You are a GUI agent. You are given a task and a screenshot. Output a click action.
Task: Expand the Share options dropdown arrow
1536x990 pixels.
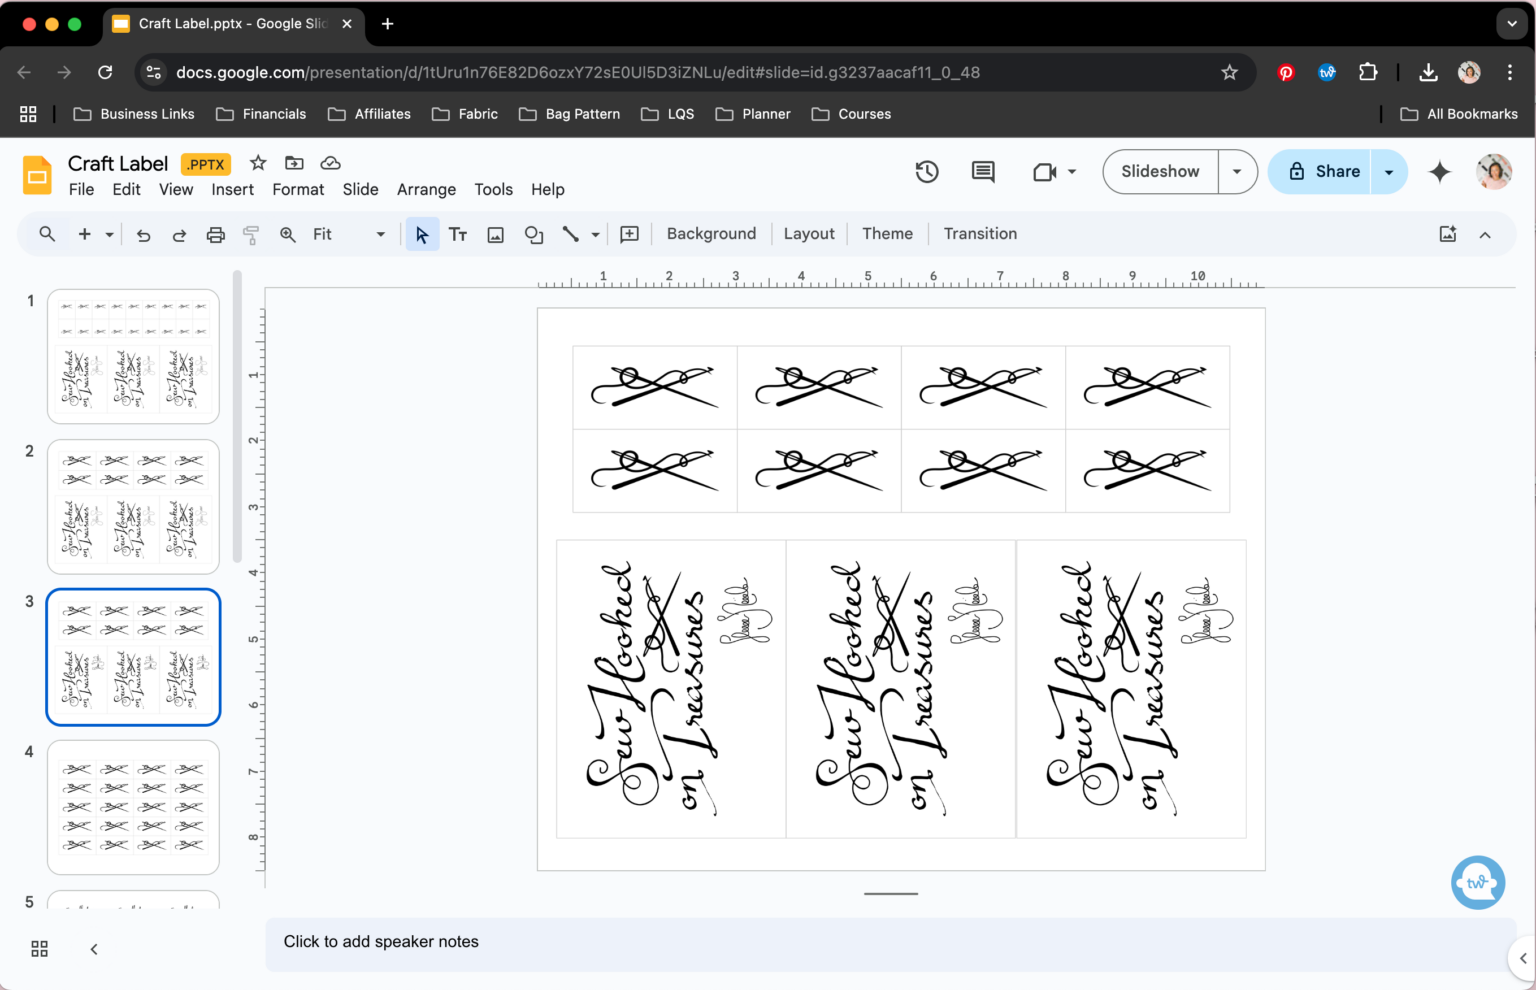click(x=1389, y=172)
